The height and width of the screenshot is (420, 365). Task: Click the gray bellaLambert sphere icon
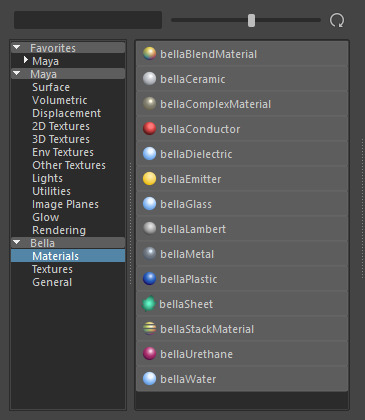pyautogui.click(x=149, y=229)
